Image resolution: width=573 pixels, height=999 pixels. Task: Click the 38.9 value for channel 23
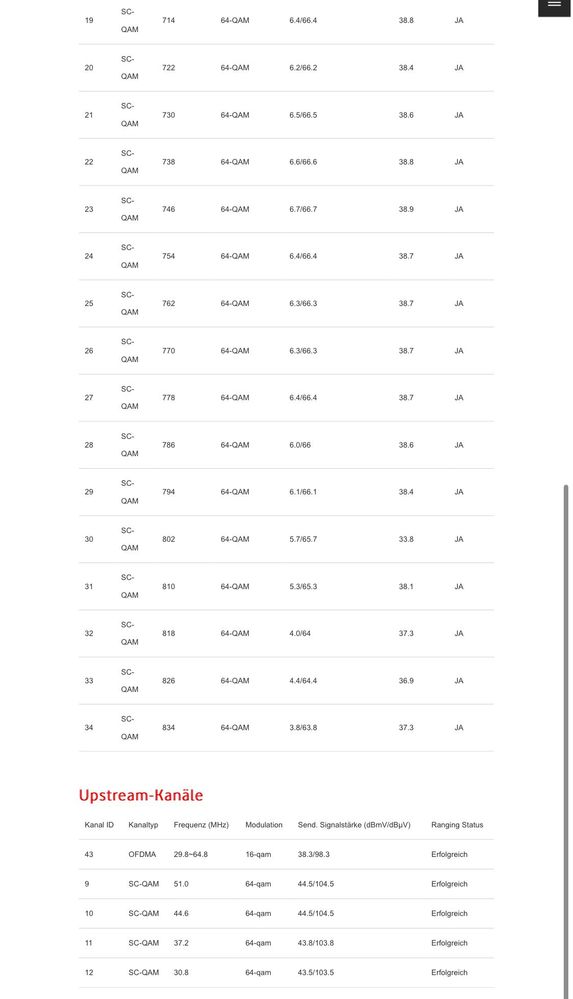coord(406,209)
